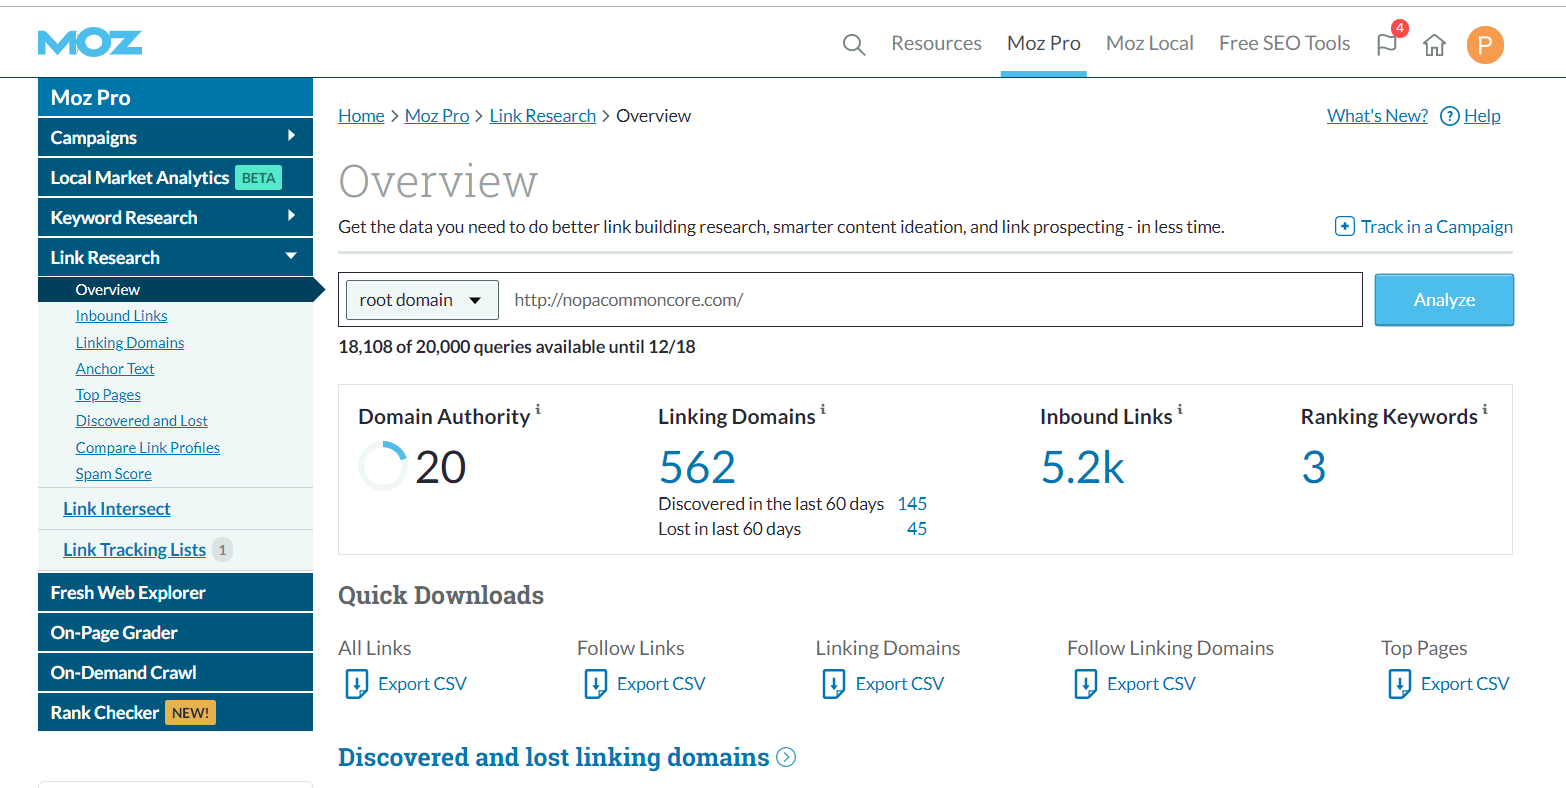Open notifications via the flag icon
Screen dimensions: 1566x788
(1388, 44)
